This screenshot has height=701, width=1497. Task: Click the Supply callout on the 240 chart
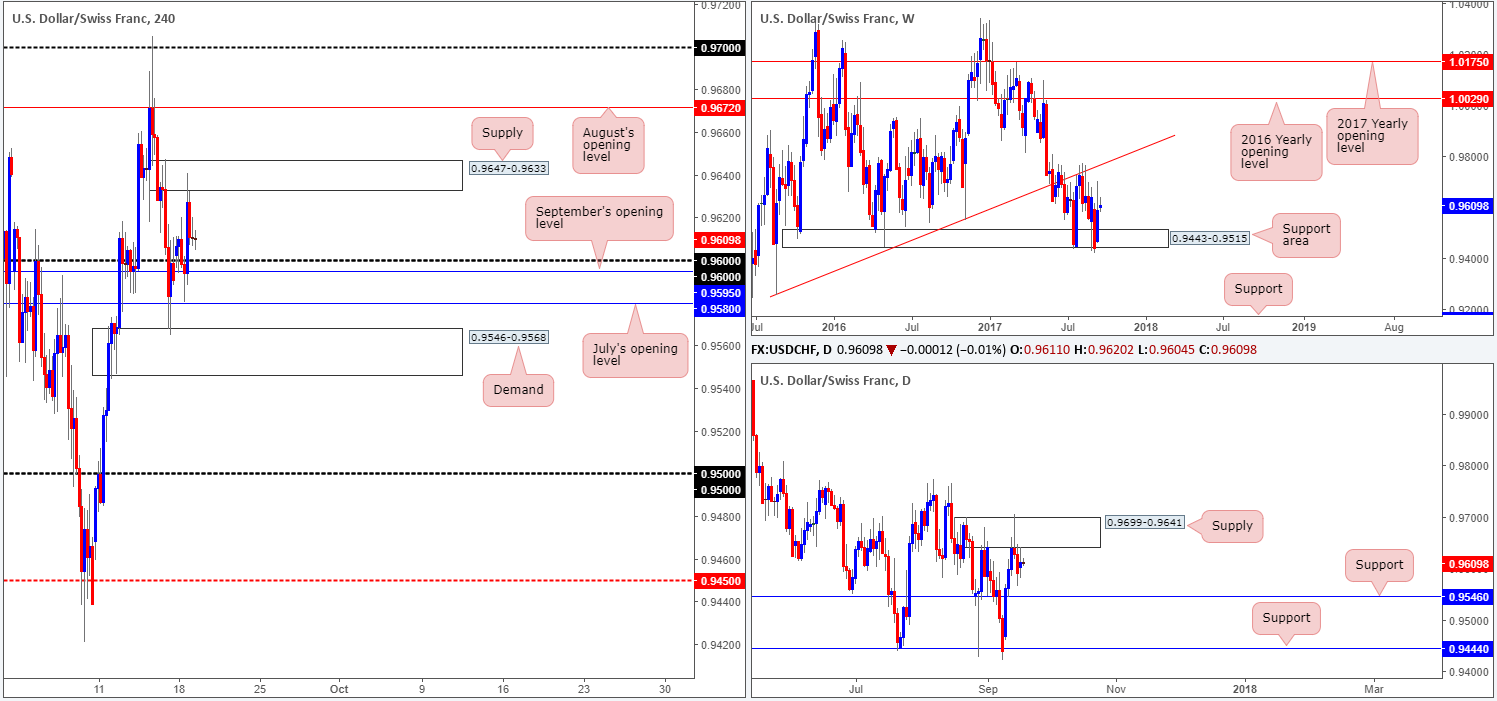[x=501, y=132]
